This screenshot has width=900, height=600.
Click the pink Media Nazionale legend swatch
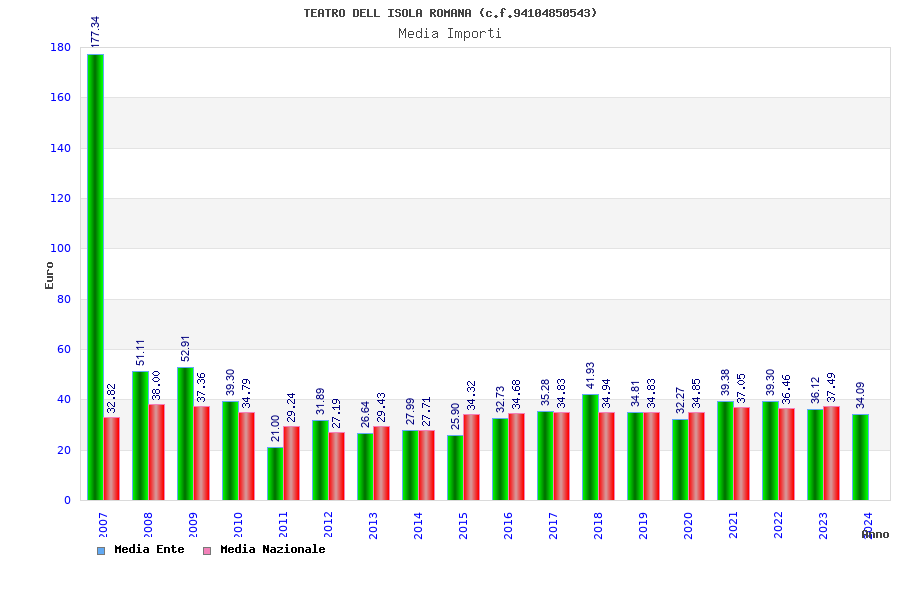(207, 551)
